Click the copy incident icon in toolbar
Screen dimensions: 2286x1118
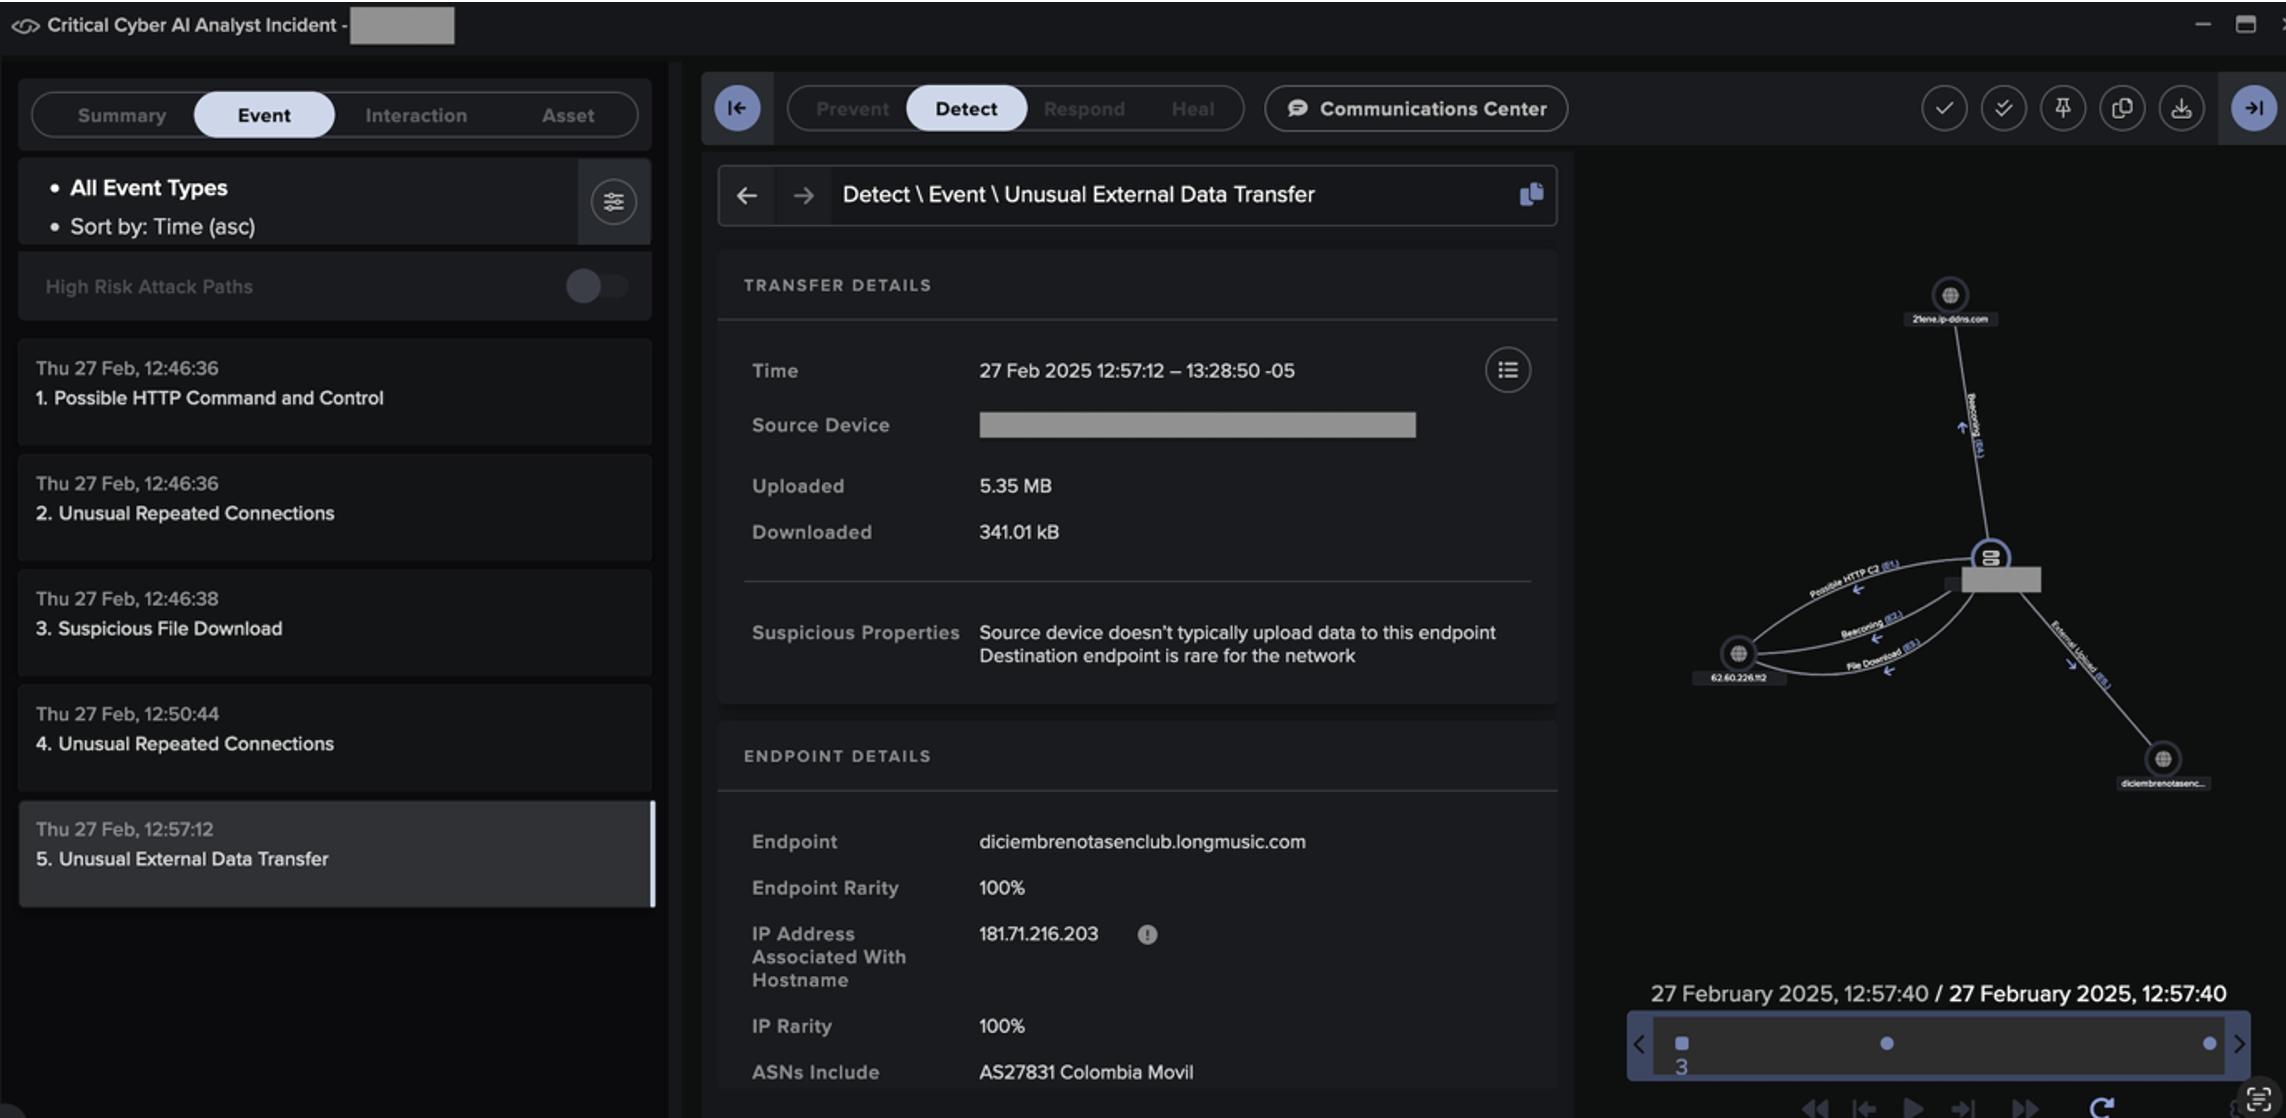[x=2122, y=108]
